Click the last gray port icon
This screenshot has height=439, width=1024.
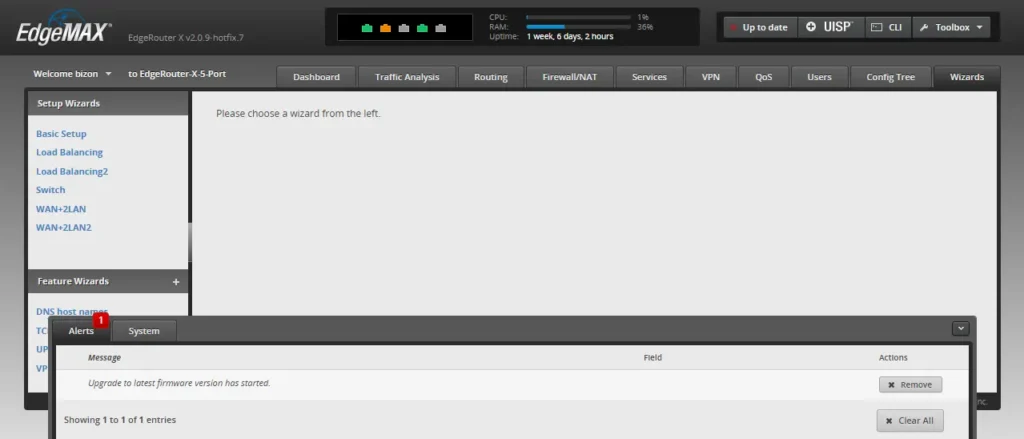point(440,28)
